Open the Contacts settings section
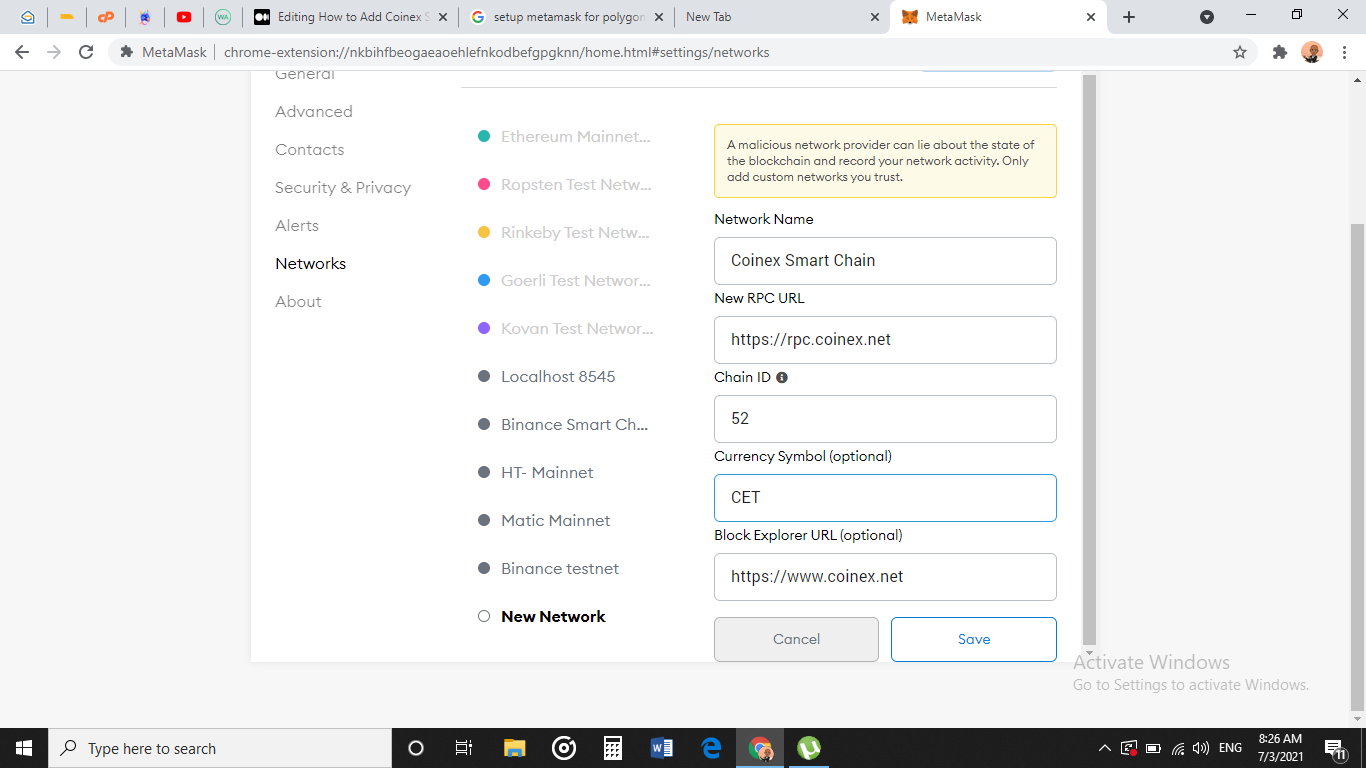 tap(310, 150)
